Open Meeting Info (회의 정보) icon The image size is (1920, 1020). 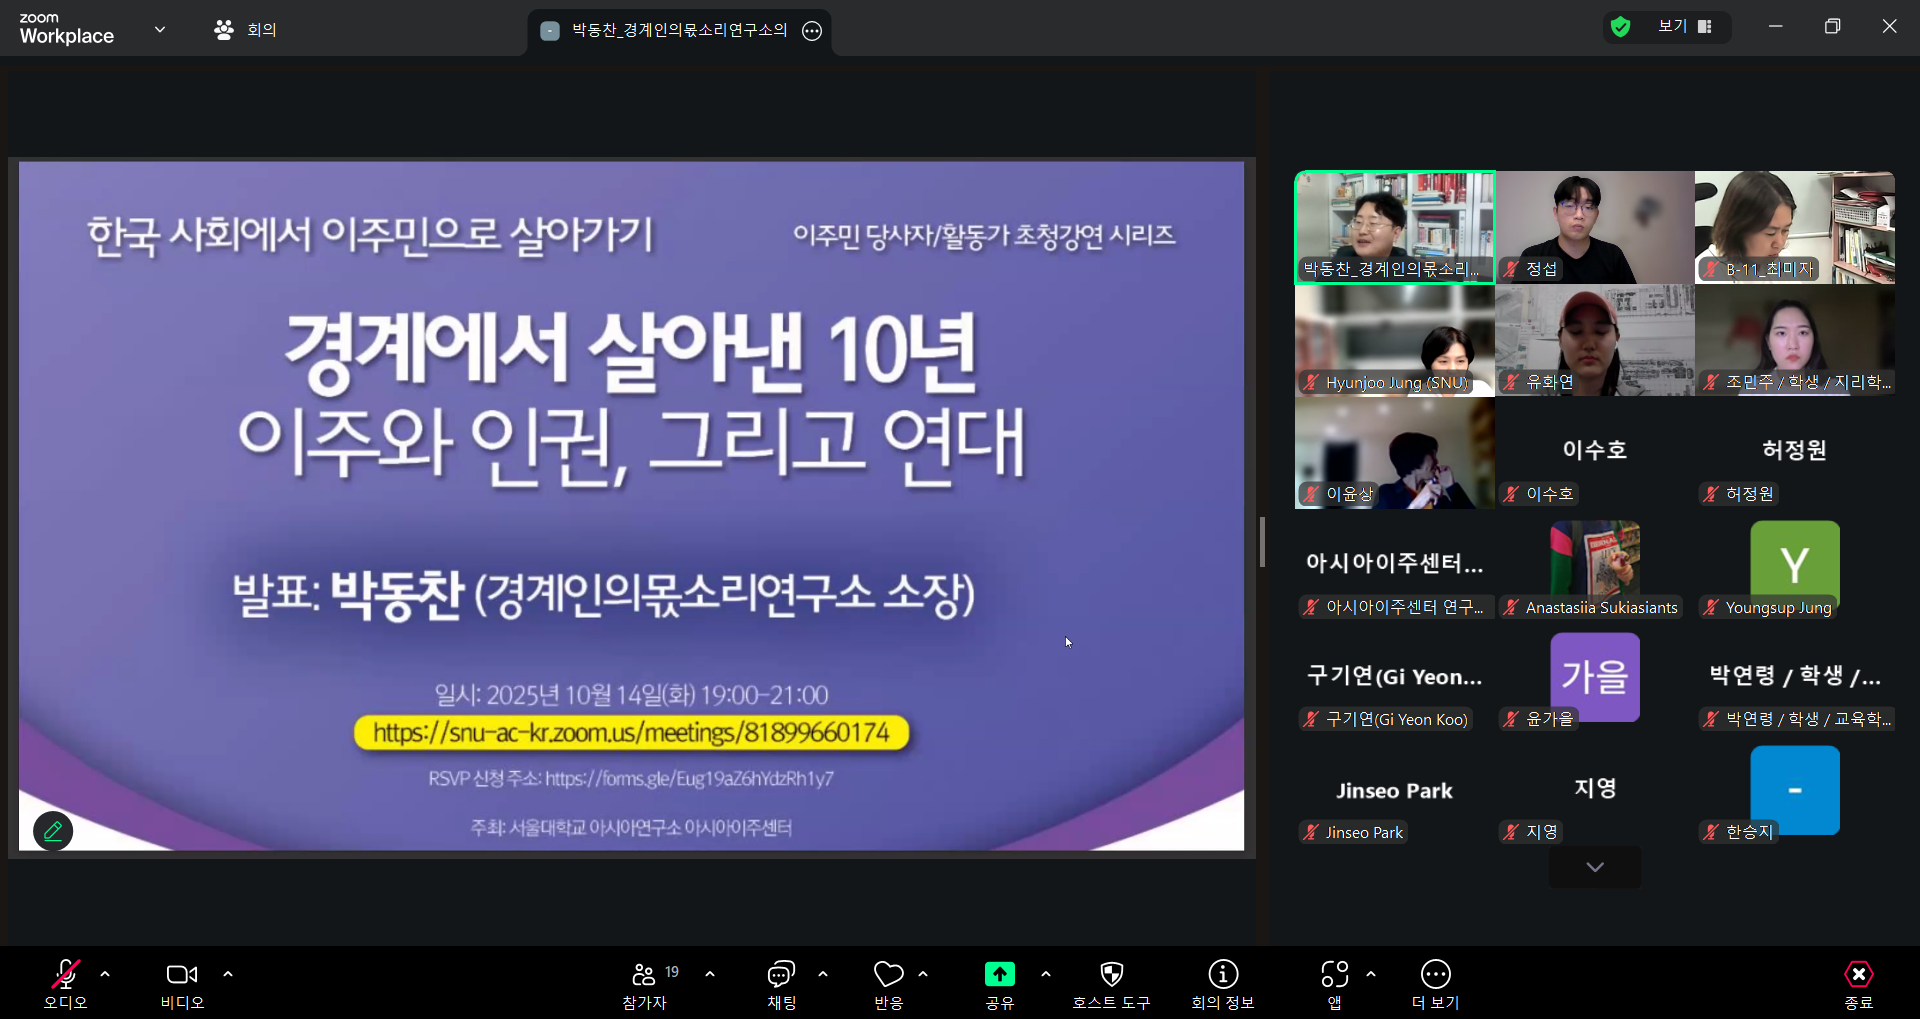click(x=1222, y=975)
